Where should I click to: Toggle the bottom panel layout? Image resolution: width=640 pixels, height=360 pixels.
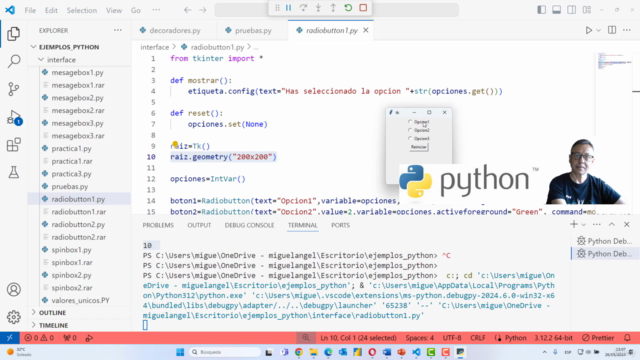[x=556, y=10]
